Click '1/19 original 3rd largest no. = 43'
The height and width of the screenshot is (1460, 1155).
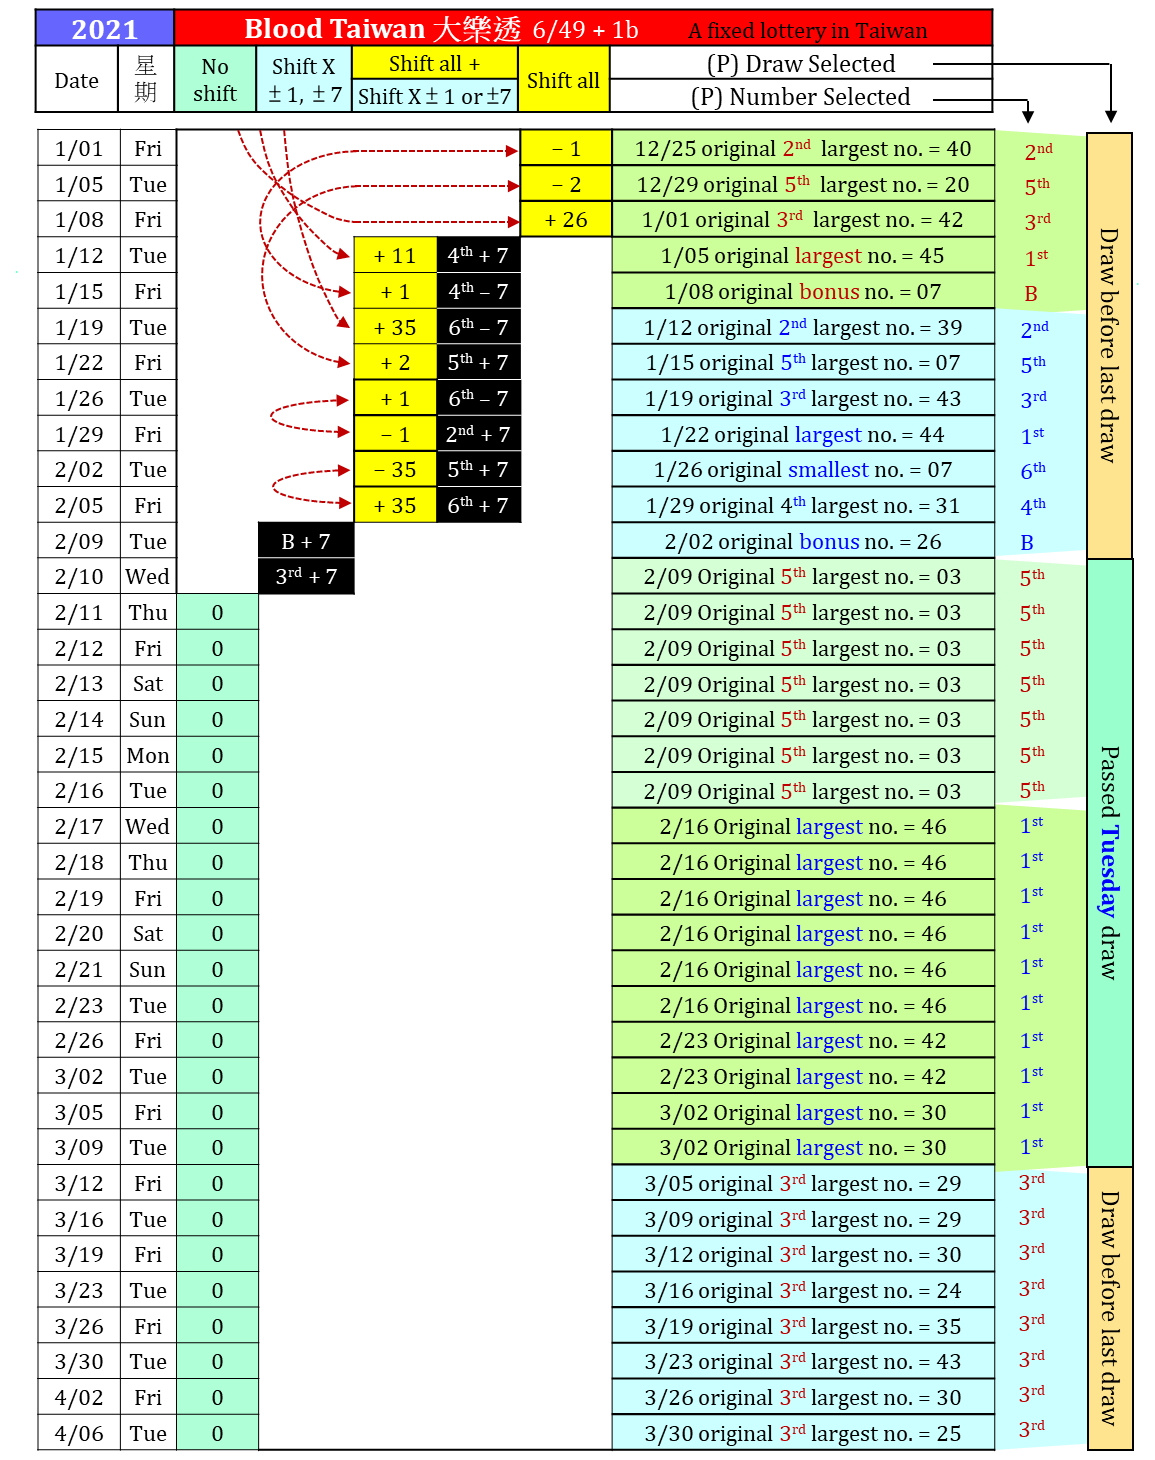[803, 398]
